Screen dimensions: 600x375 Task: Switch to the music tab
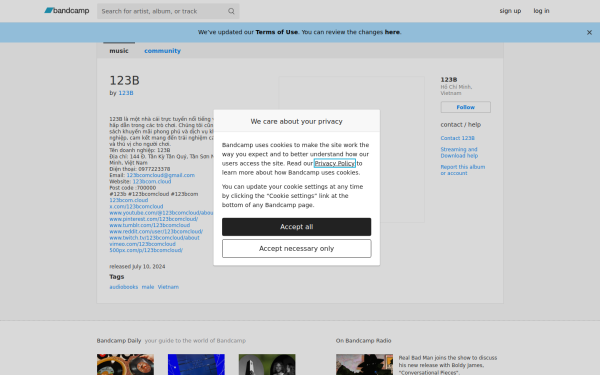click(x=119, y=51)
